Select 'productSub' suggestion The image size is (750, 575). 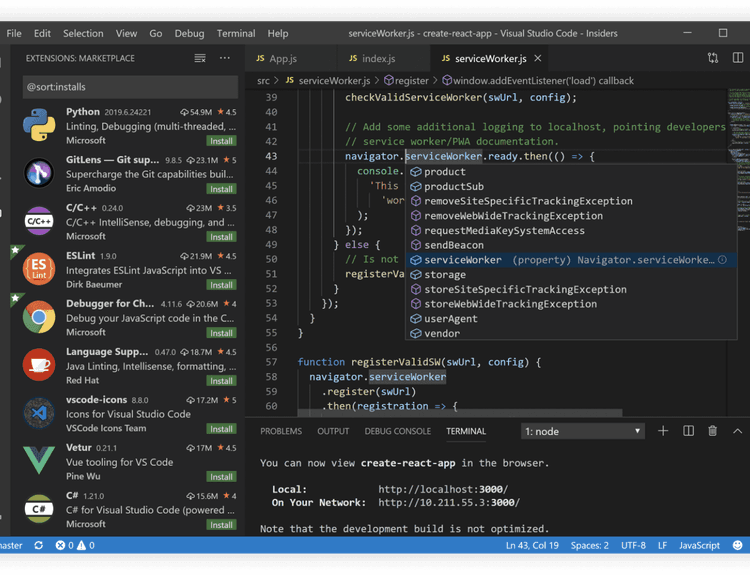571,187
